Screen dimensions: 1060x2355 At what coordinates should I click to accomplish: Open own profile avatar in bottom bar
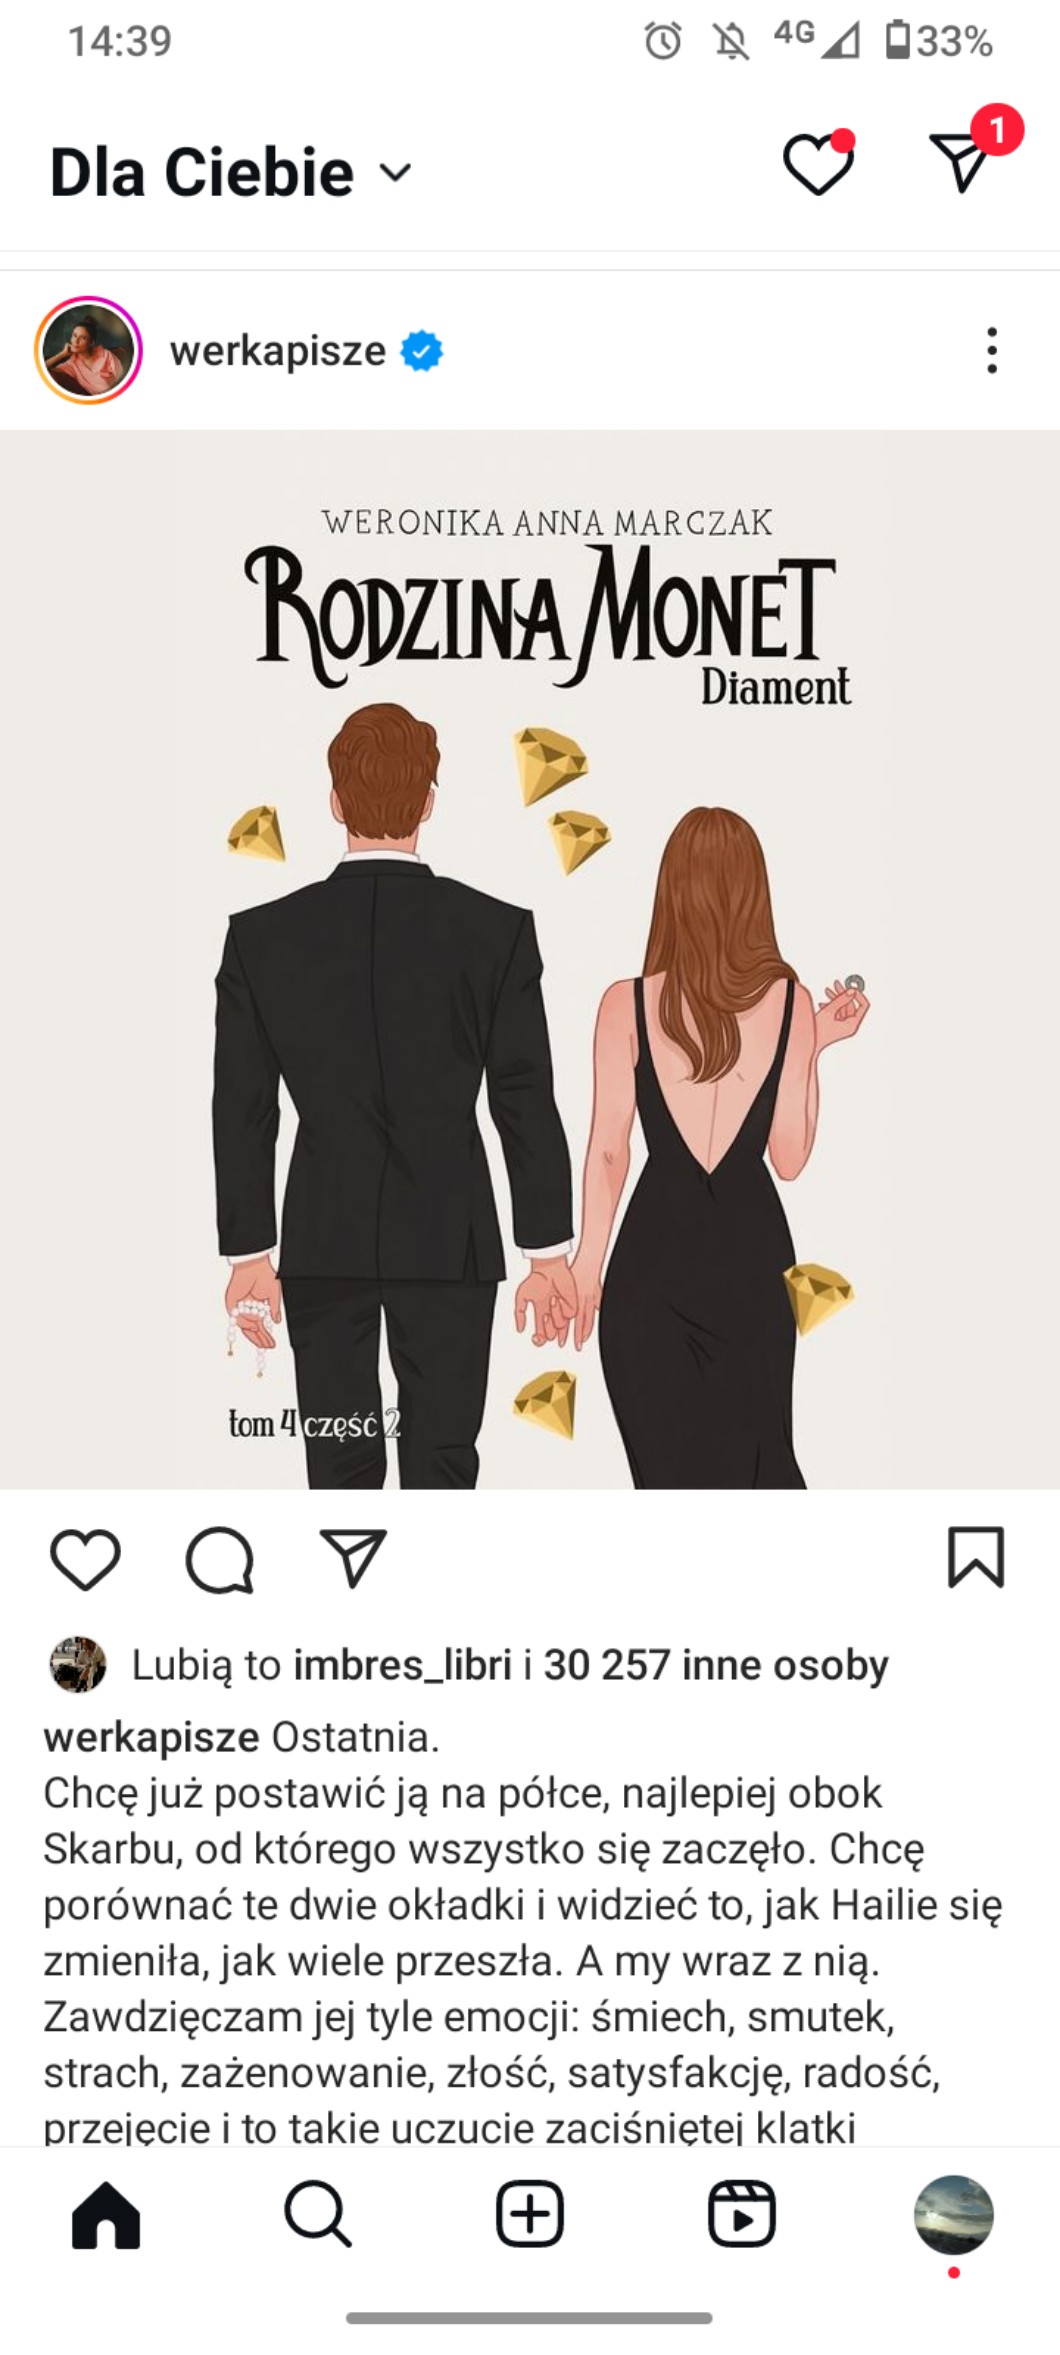[x=954, y=2215]
